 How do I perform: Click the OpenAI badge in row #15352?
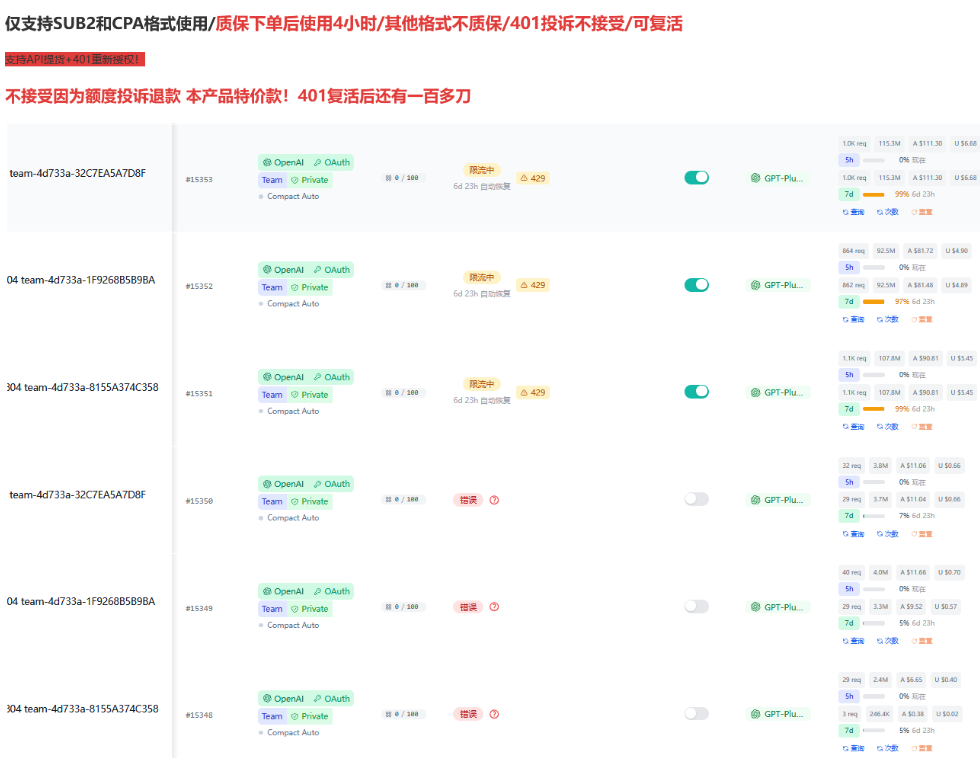(283, 270)
